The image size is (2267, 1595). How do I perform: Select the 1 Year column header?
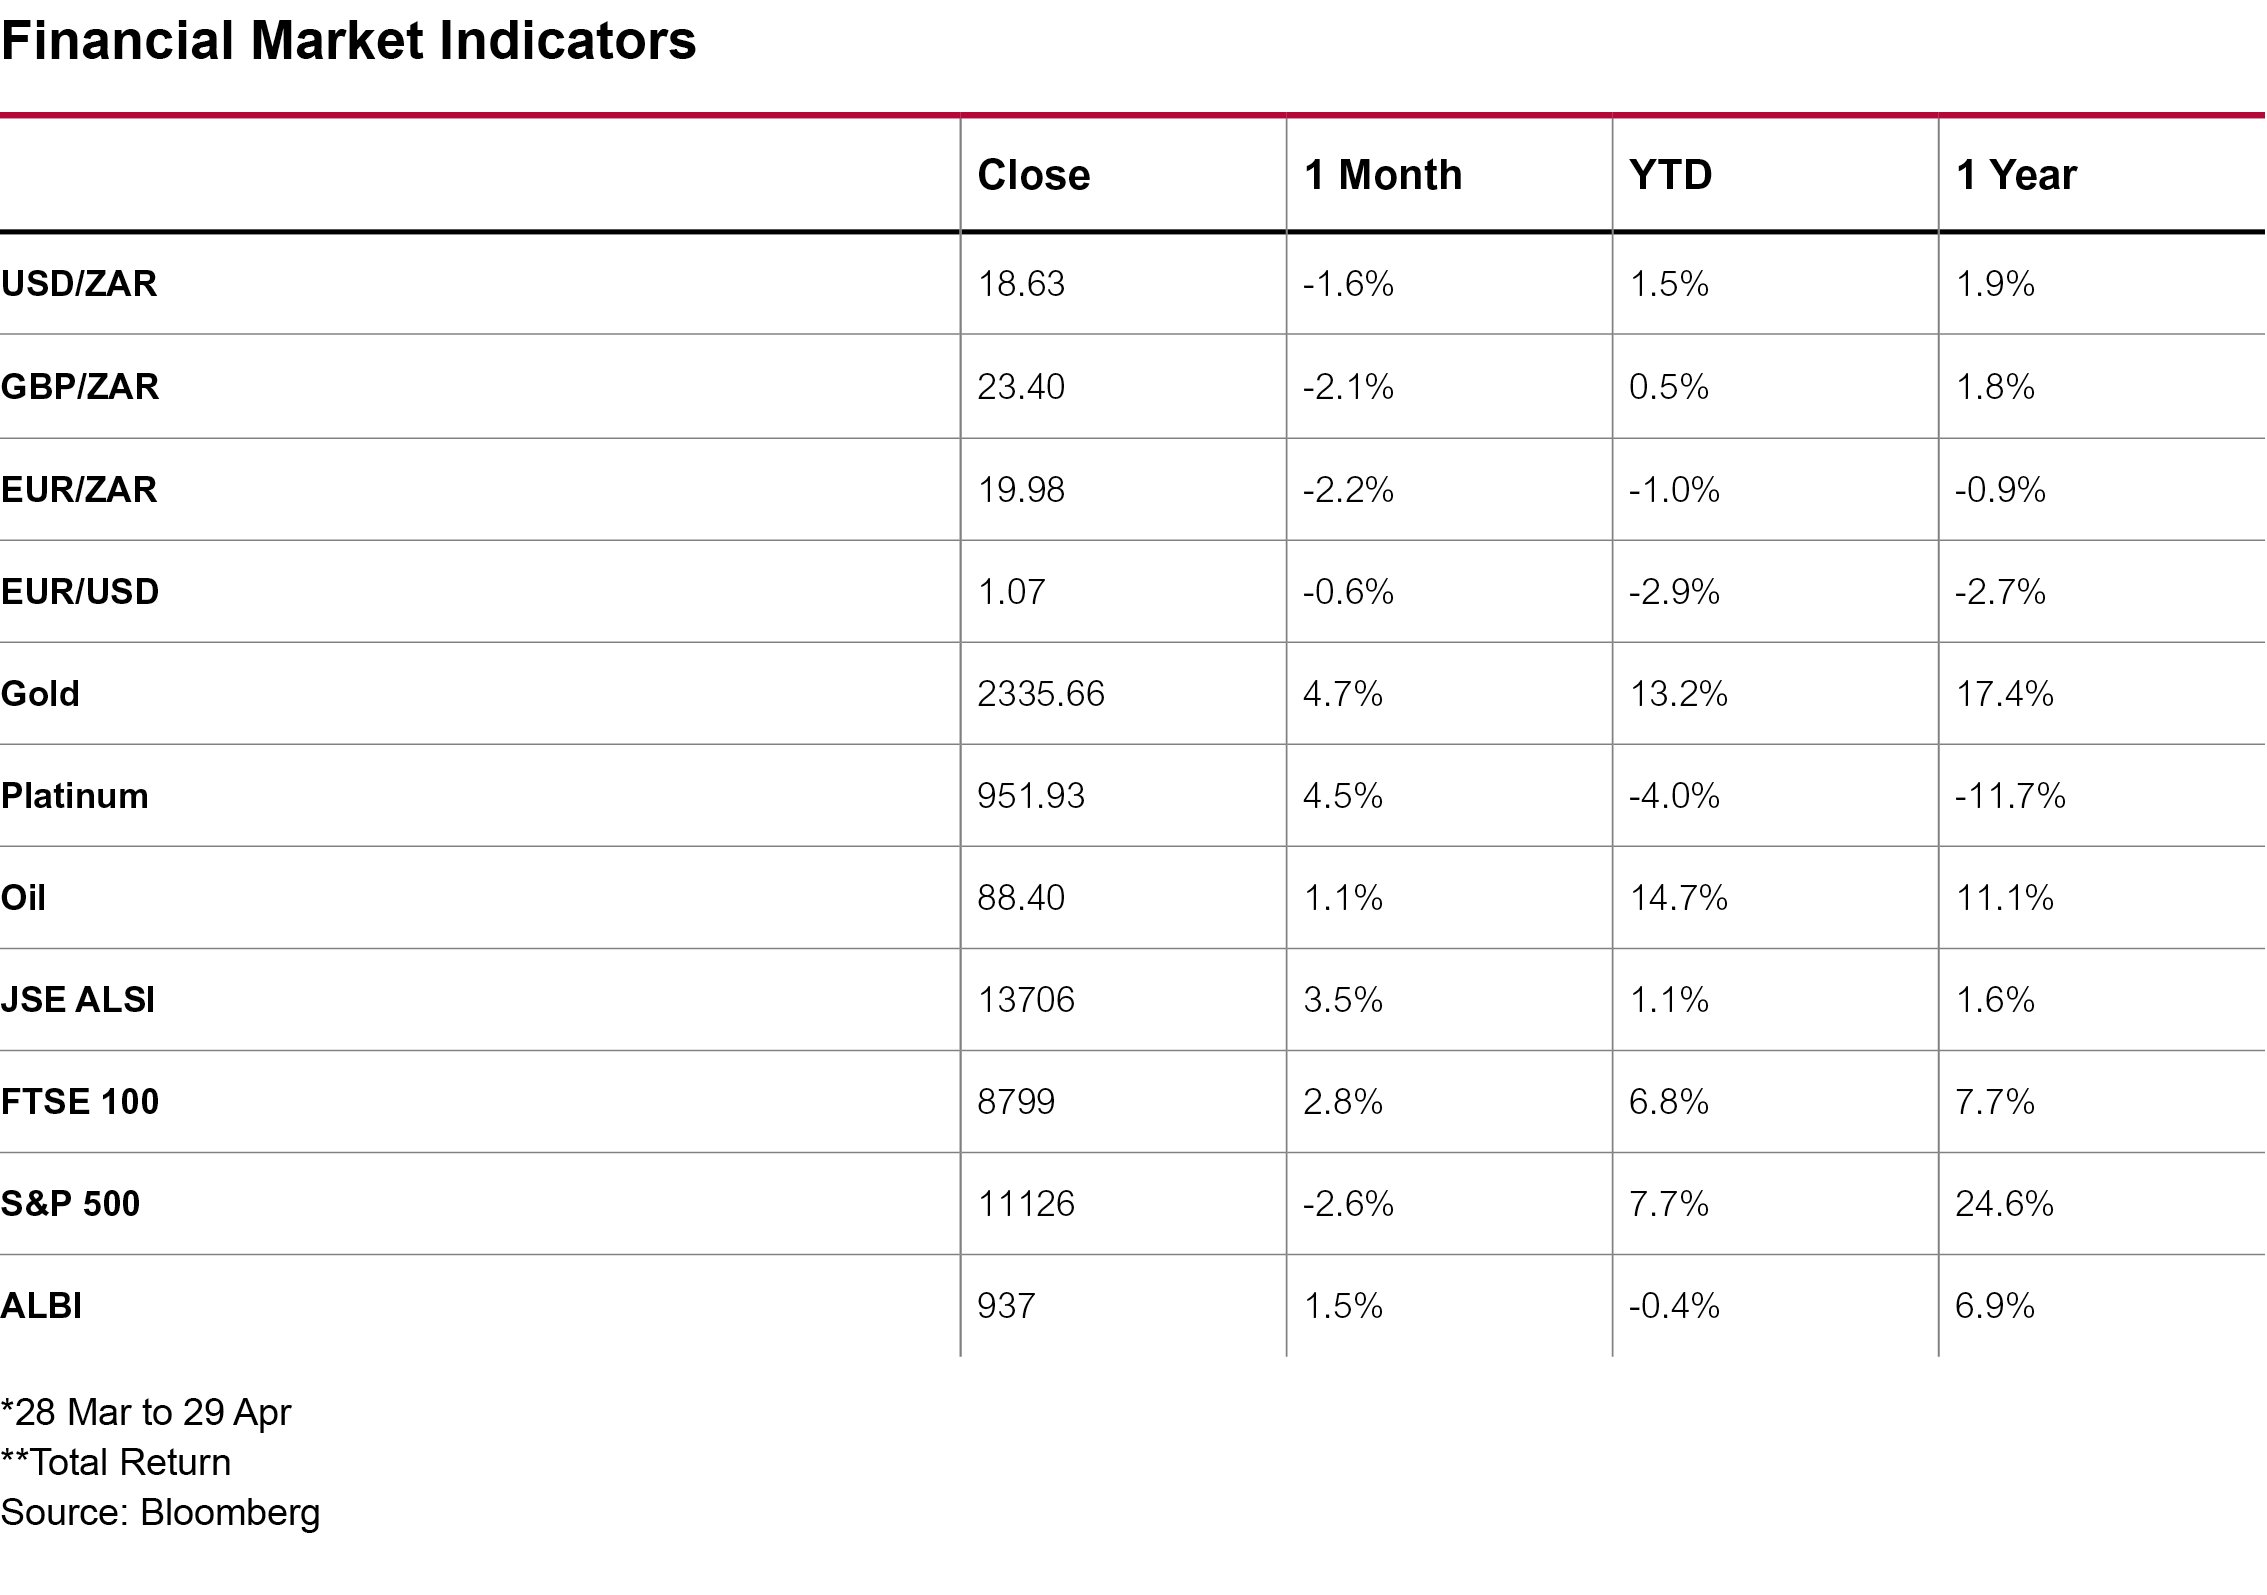(2015, 175)
